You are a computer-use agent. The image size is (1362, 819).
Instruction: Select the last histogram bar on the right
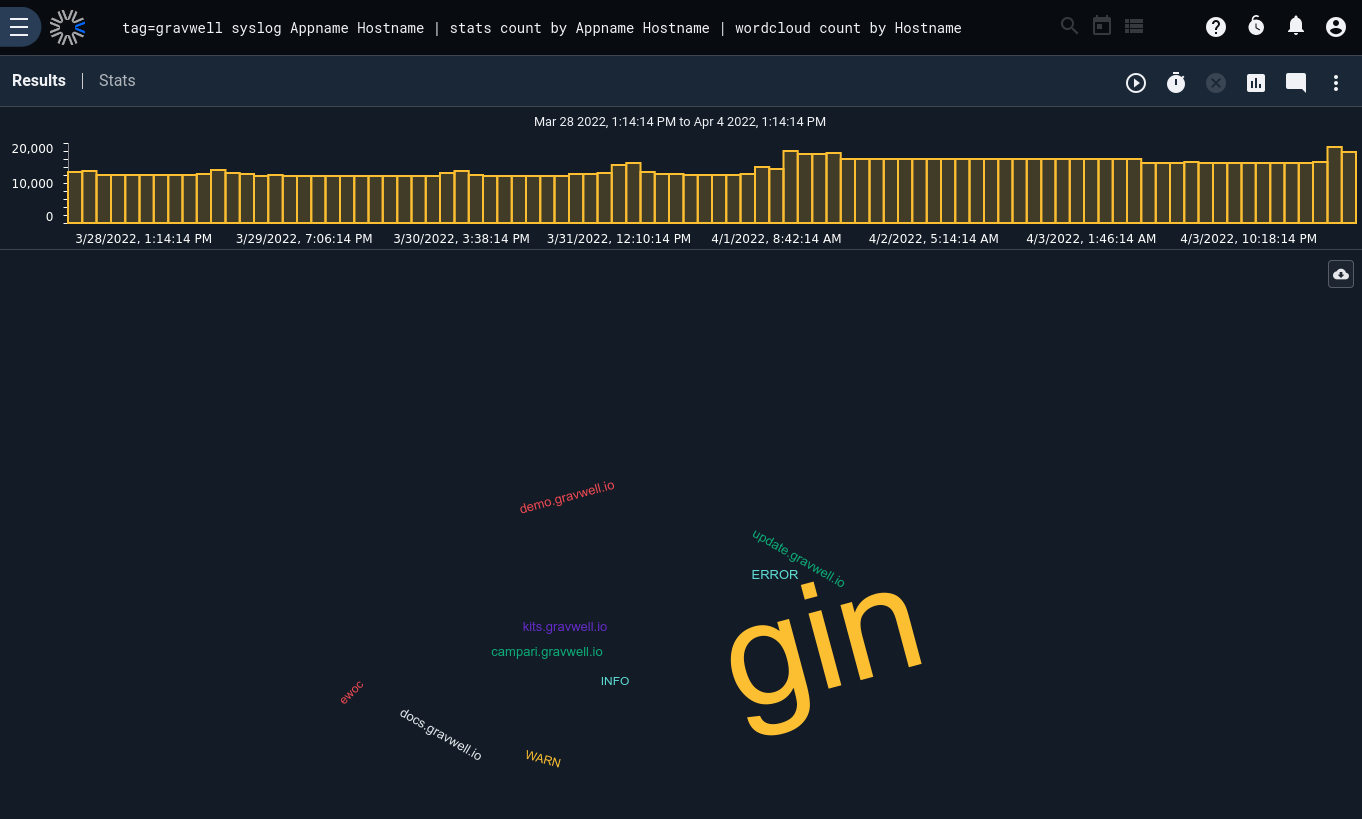1349,187
